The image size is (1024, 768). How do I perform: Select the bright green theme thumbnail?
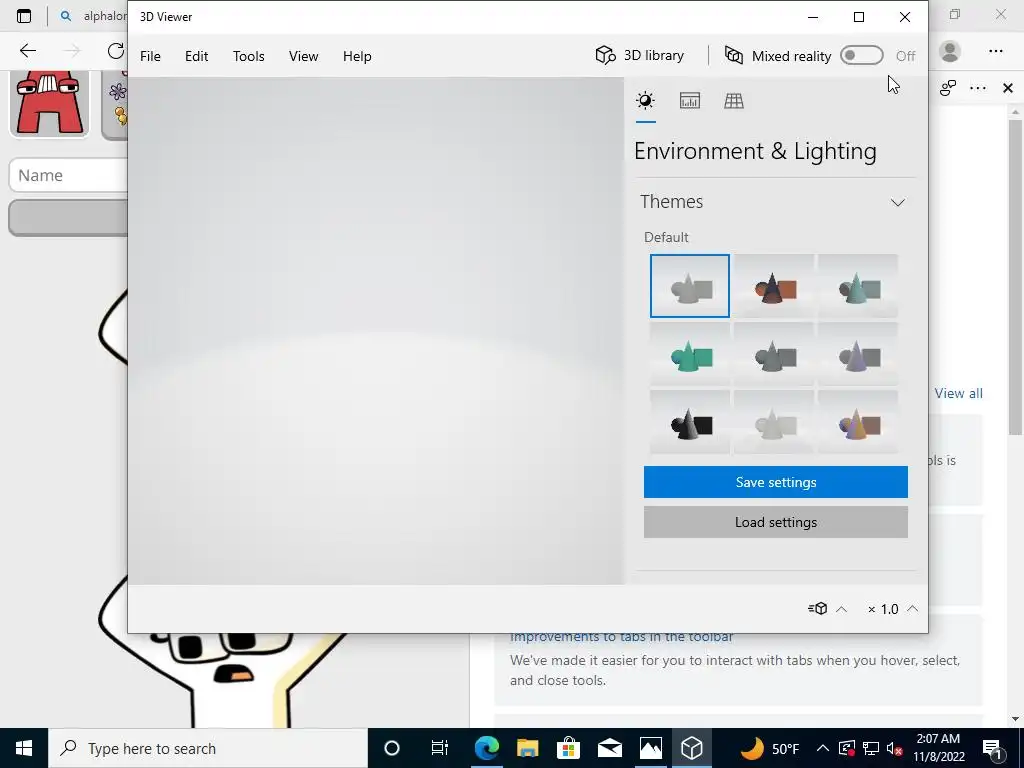click(x=690, y=354)
